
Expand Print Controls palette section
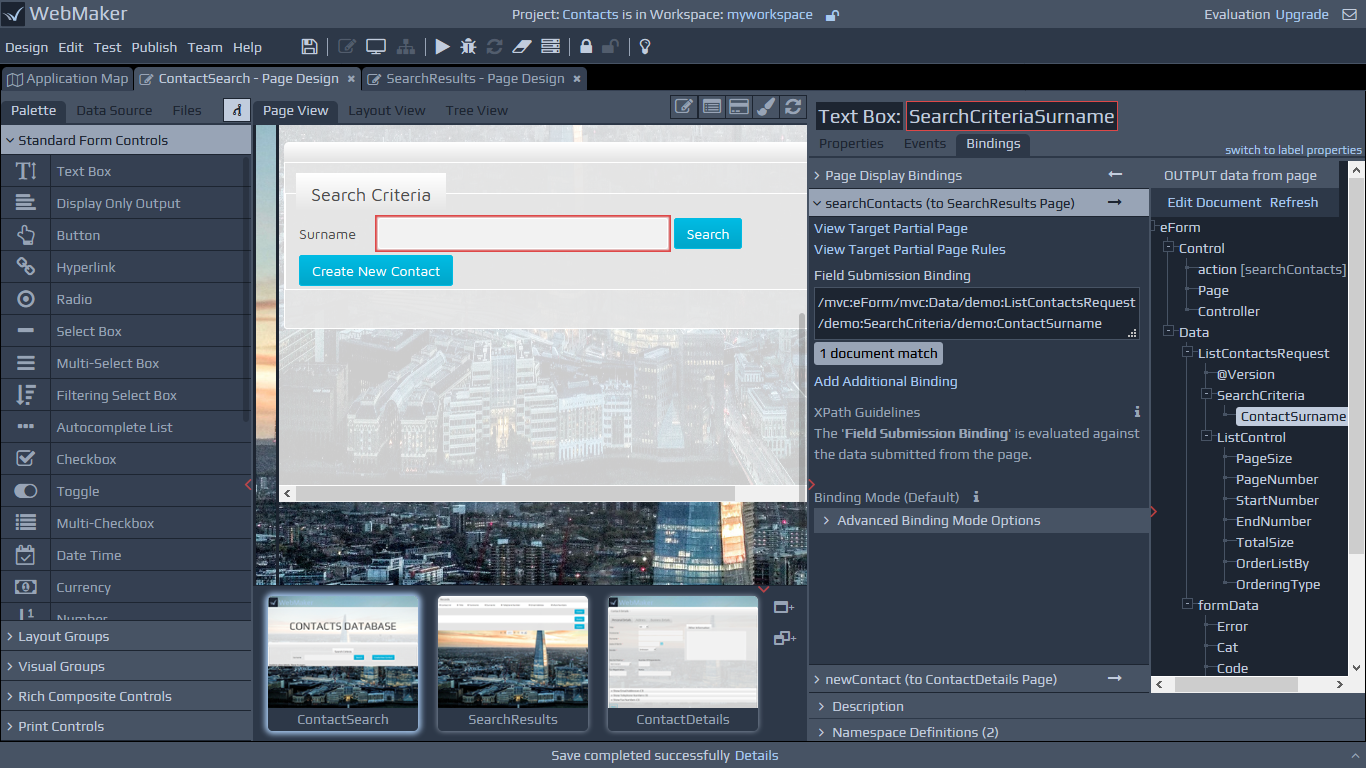[x=125, y=726]
